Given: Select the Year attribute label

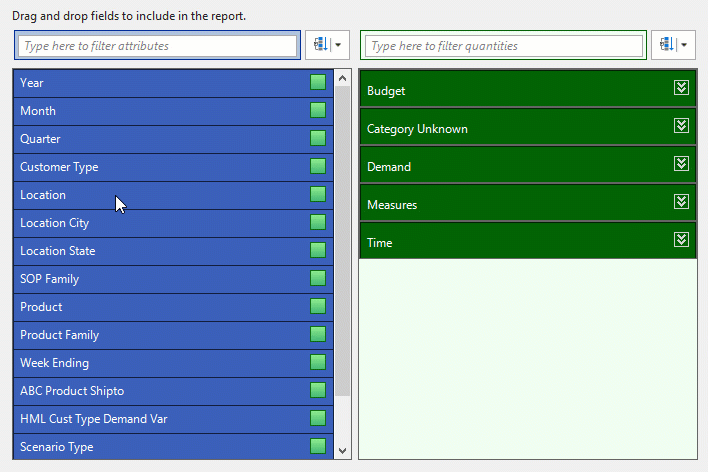Looking at the screenshot, I should pos(32,83).
